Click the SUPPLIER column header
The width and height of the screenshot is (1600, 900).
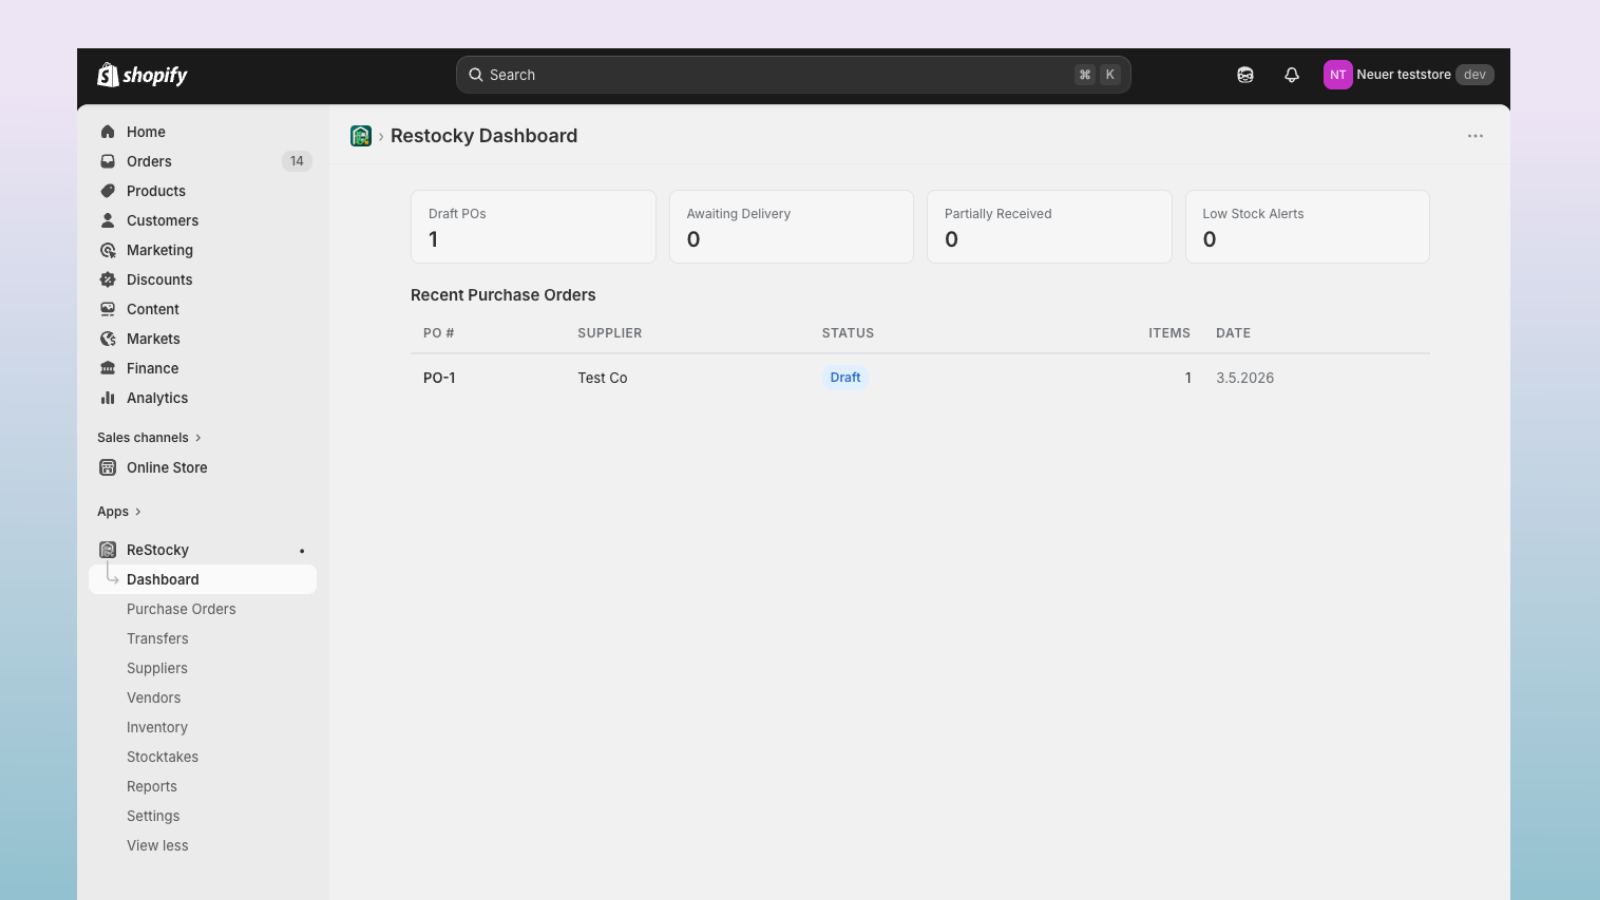pyautogui.click(x=610, y=333)
